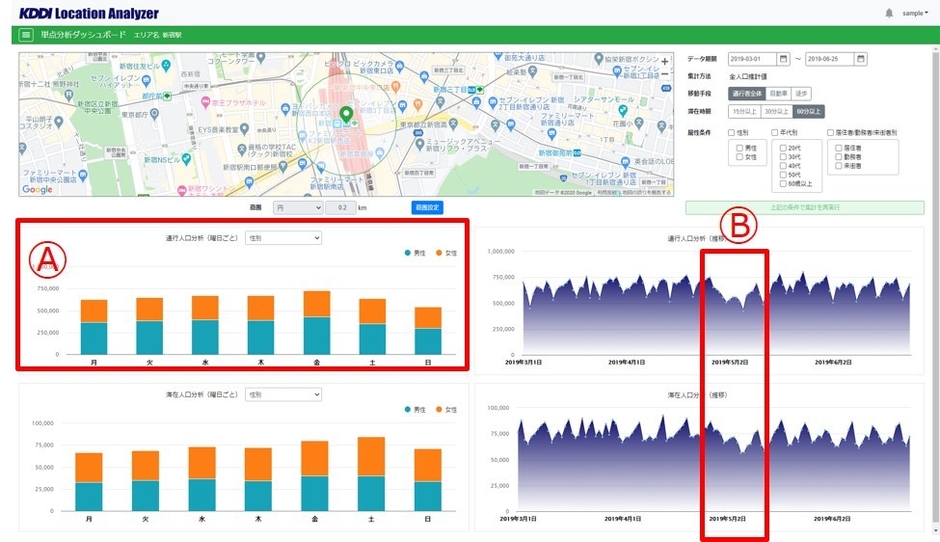This screenshot has width=940, height=542.
Task: Expand 性別 dropdown on 通行人口分析 chart
Action: point(283,238)
